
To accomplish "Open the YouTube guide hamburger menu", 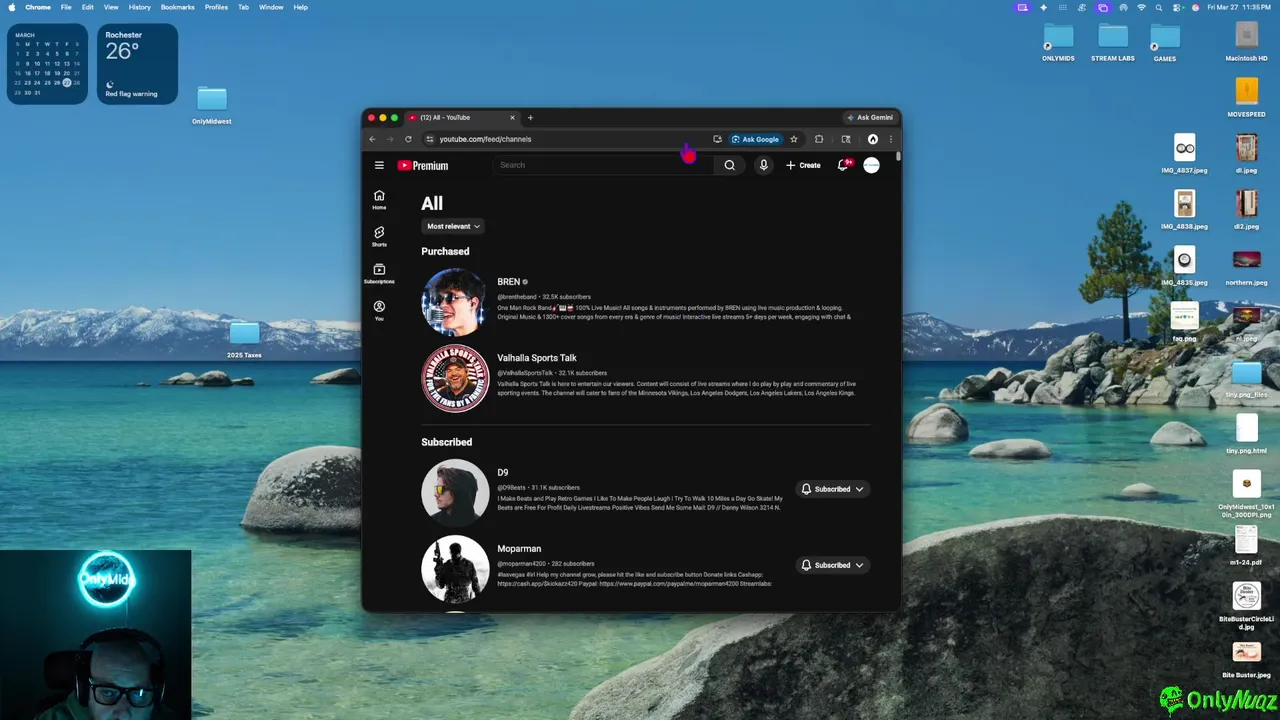I will pyautogui.click(x=379, y=165).
